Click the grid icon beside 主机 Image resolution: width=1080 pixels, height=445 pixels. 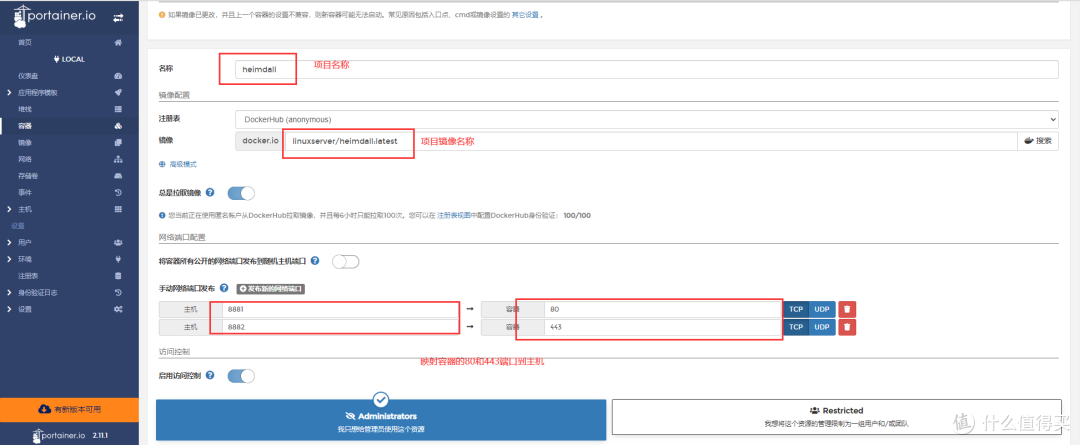coord(118,209)
